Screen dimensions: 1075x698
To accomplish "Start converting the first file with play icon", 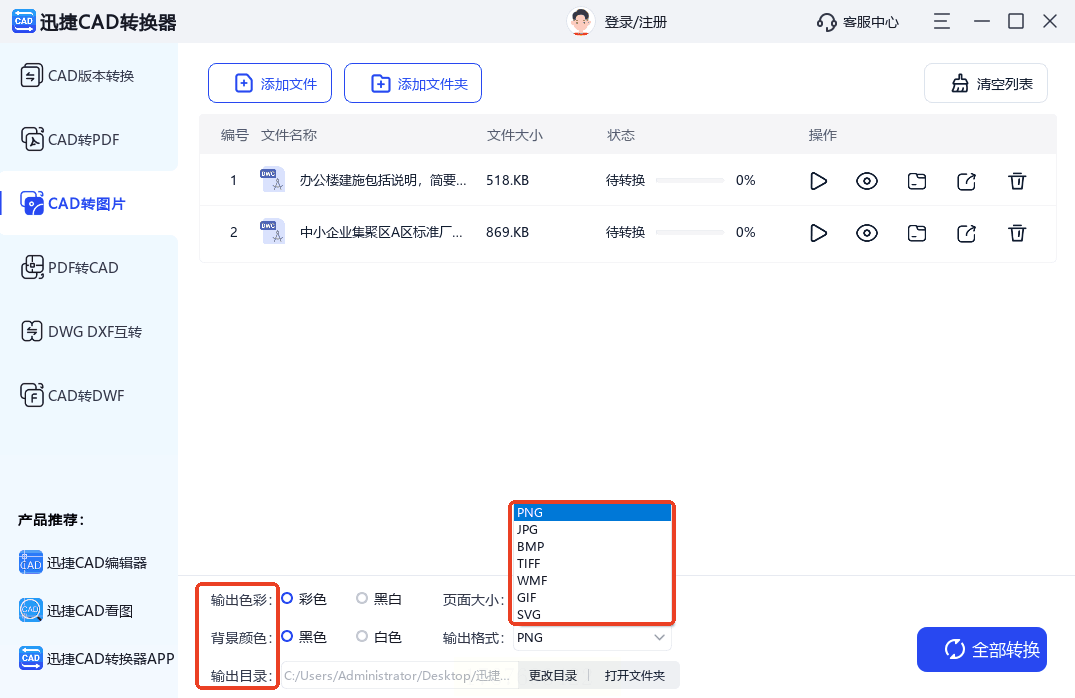I will coord(818,181).
